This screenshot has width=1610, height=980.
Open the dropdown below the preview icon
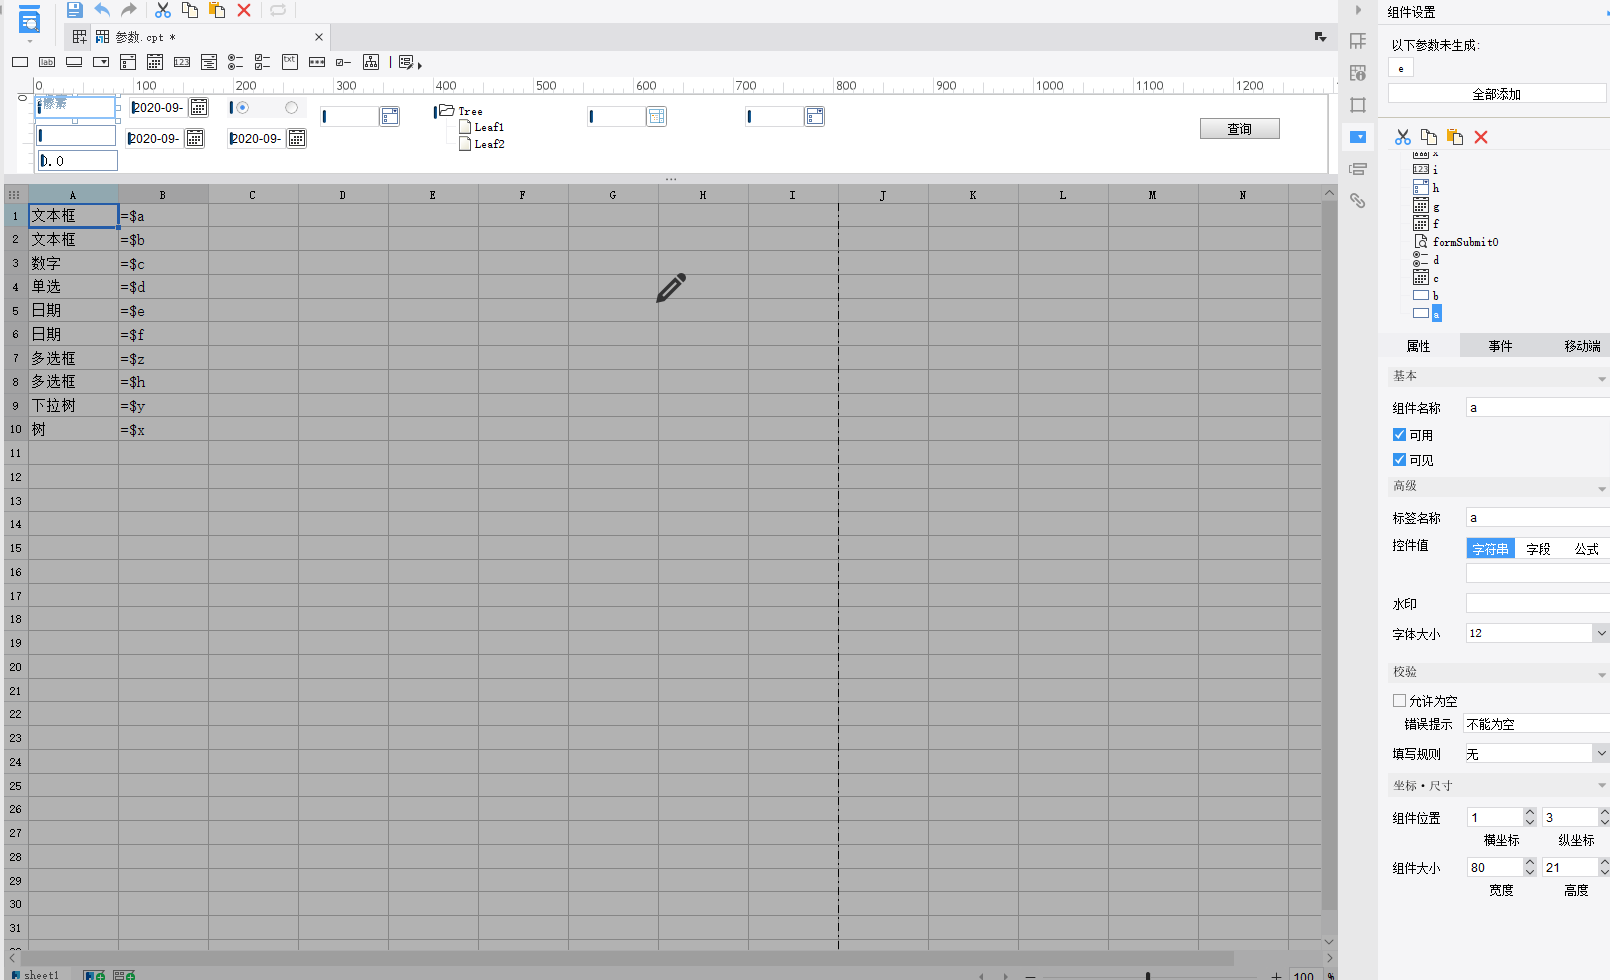(30, 41)
